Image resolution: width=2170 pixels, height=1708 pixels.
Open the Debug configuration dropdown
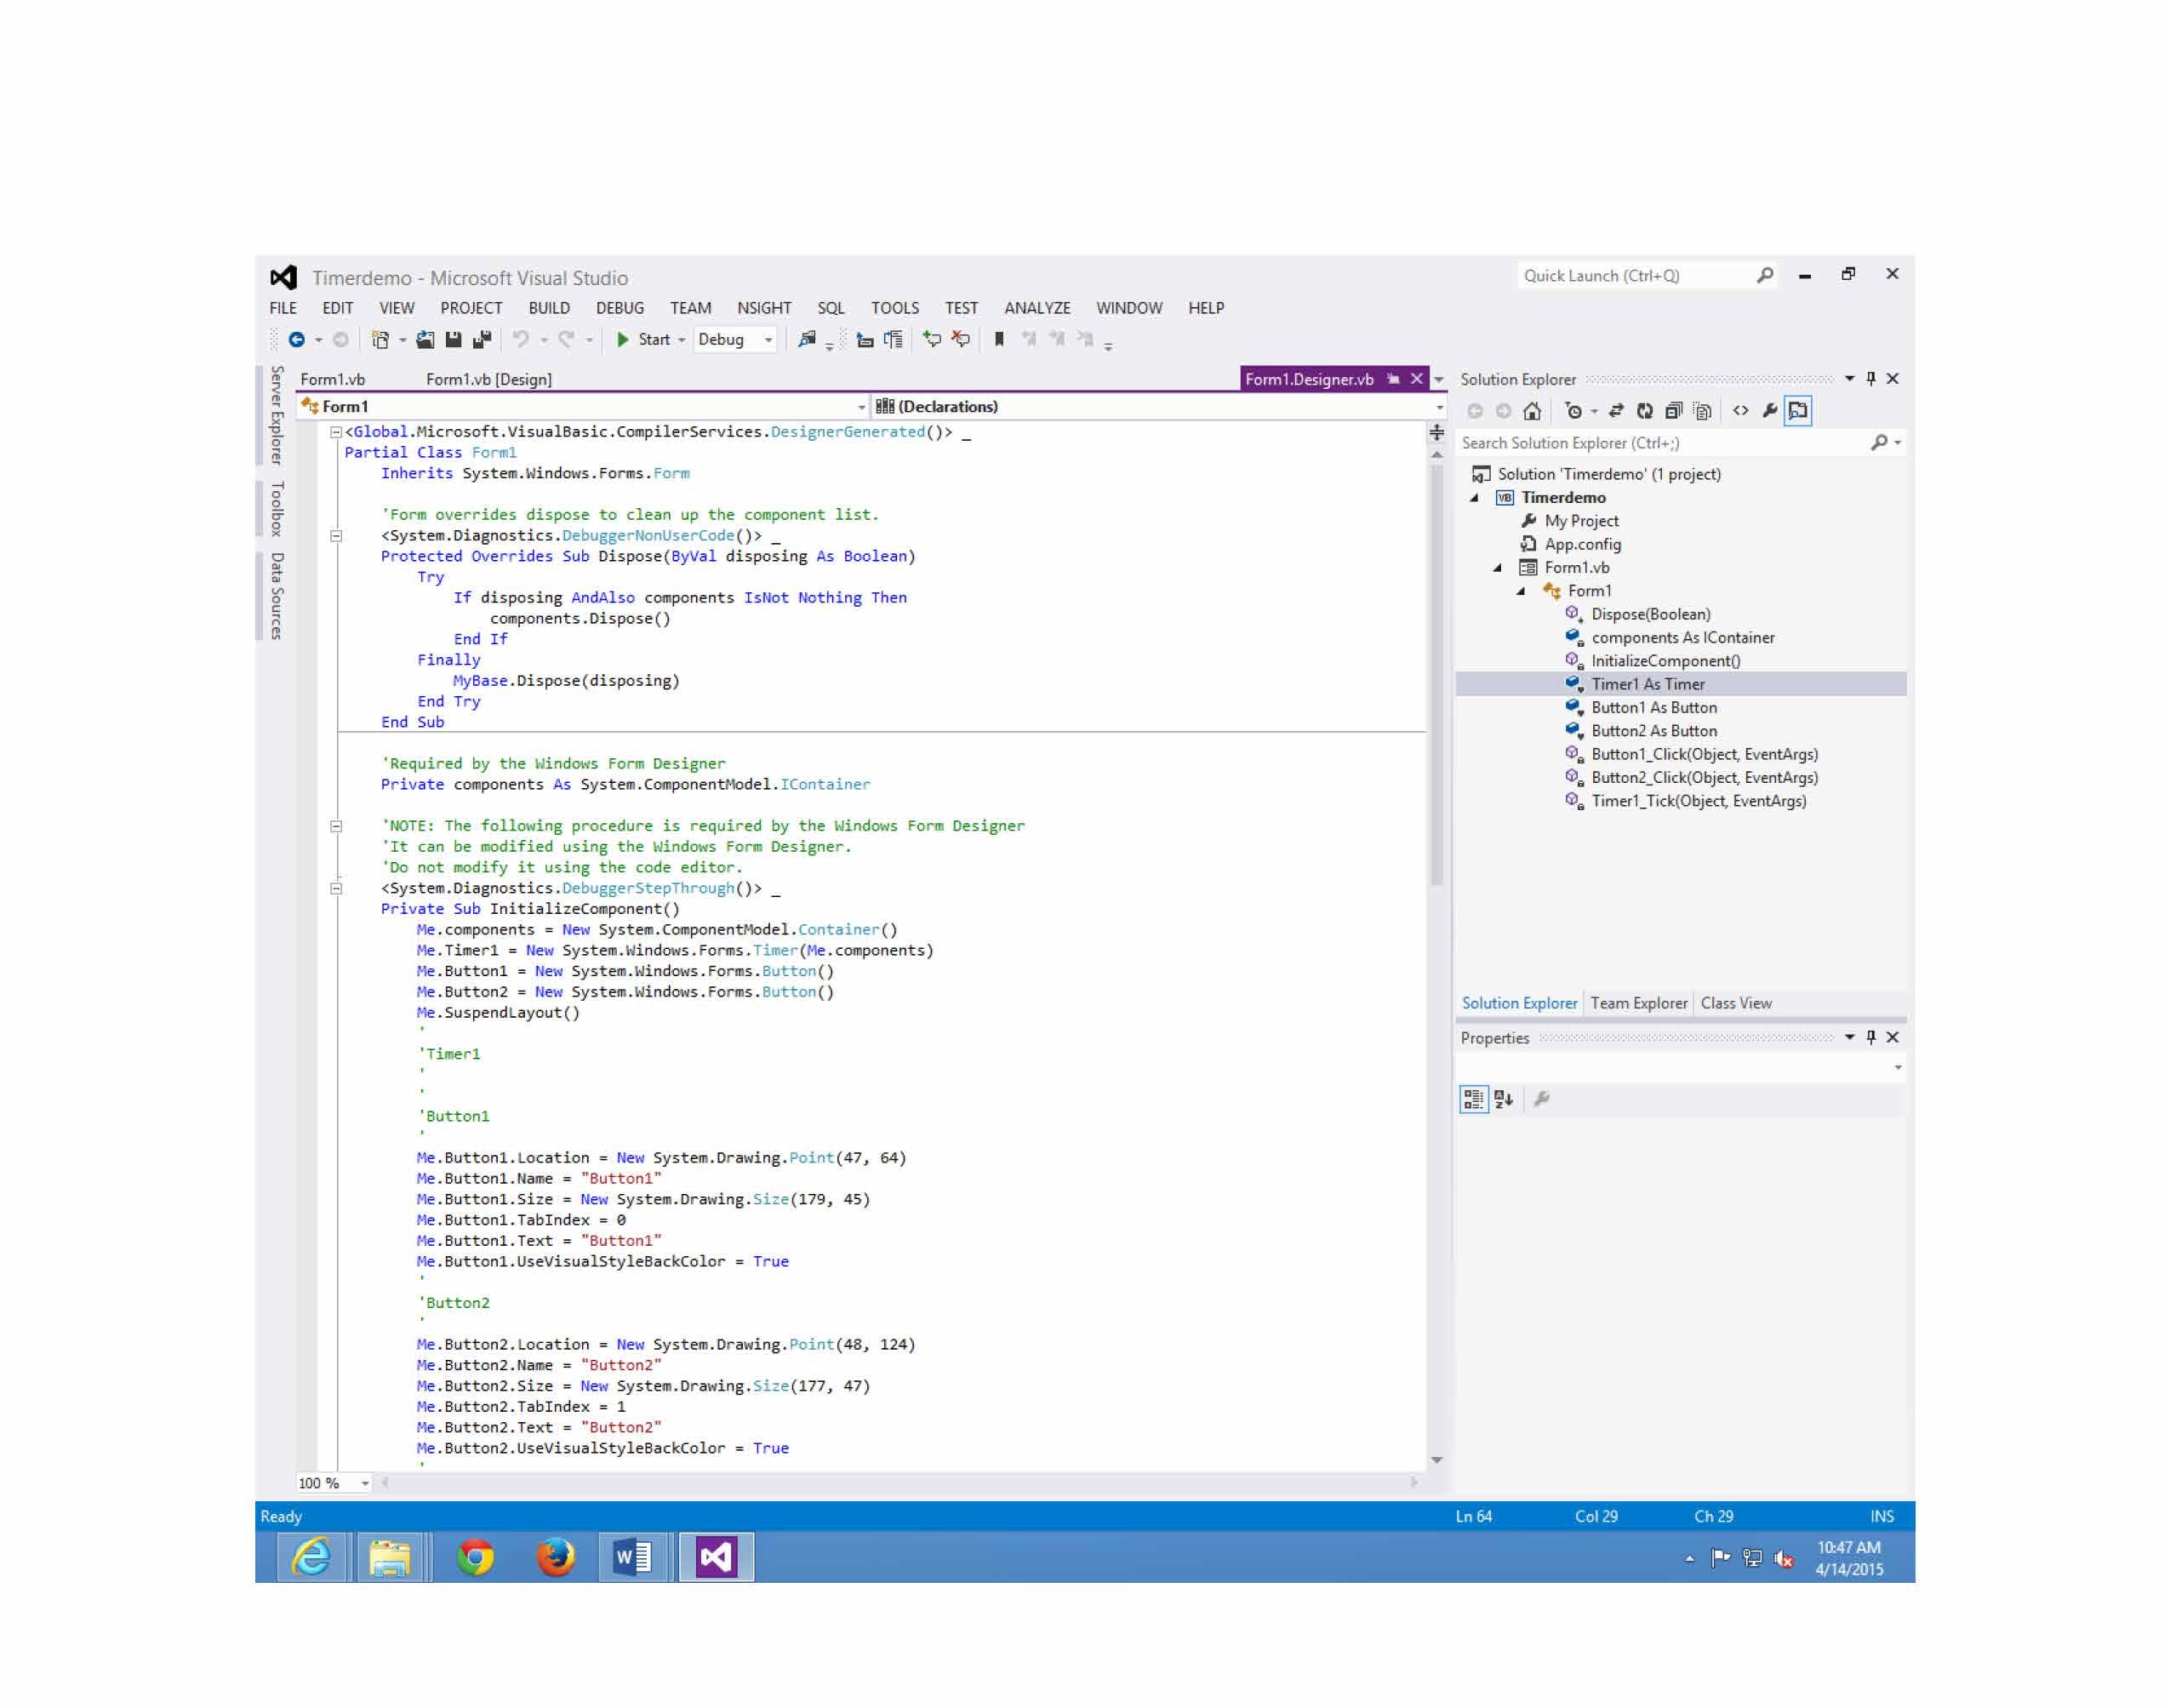click(768, 340)
